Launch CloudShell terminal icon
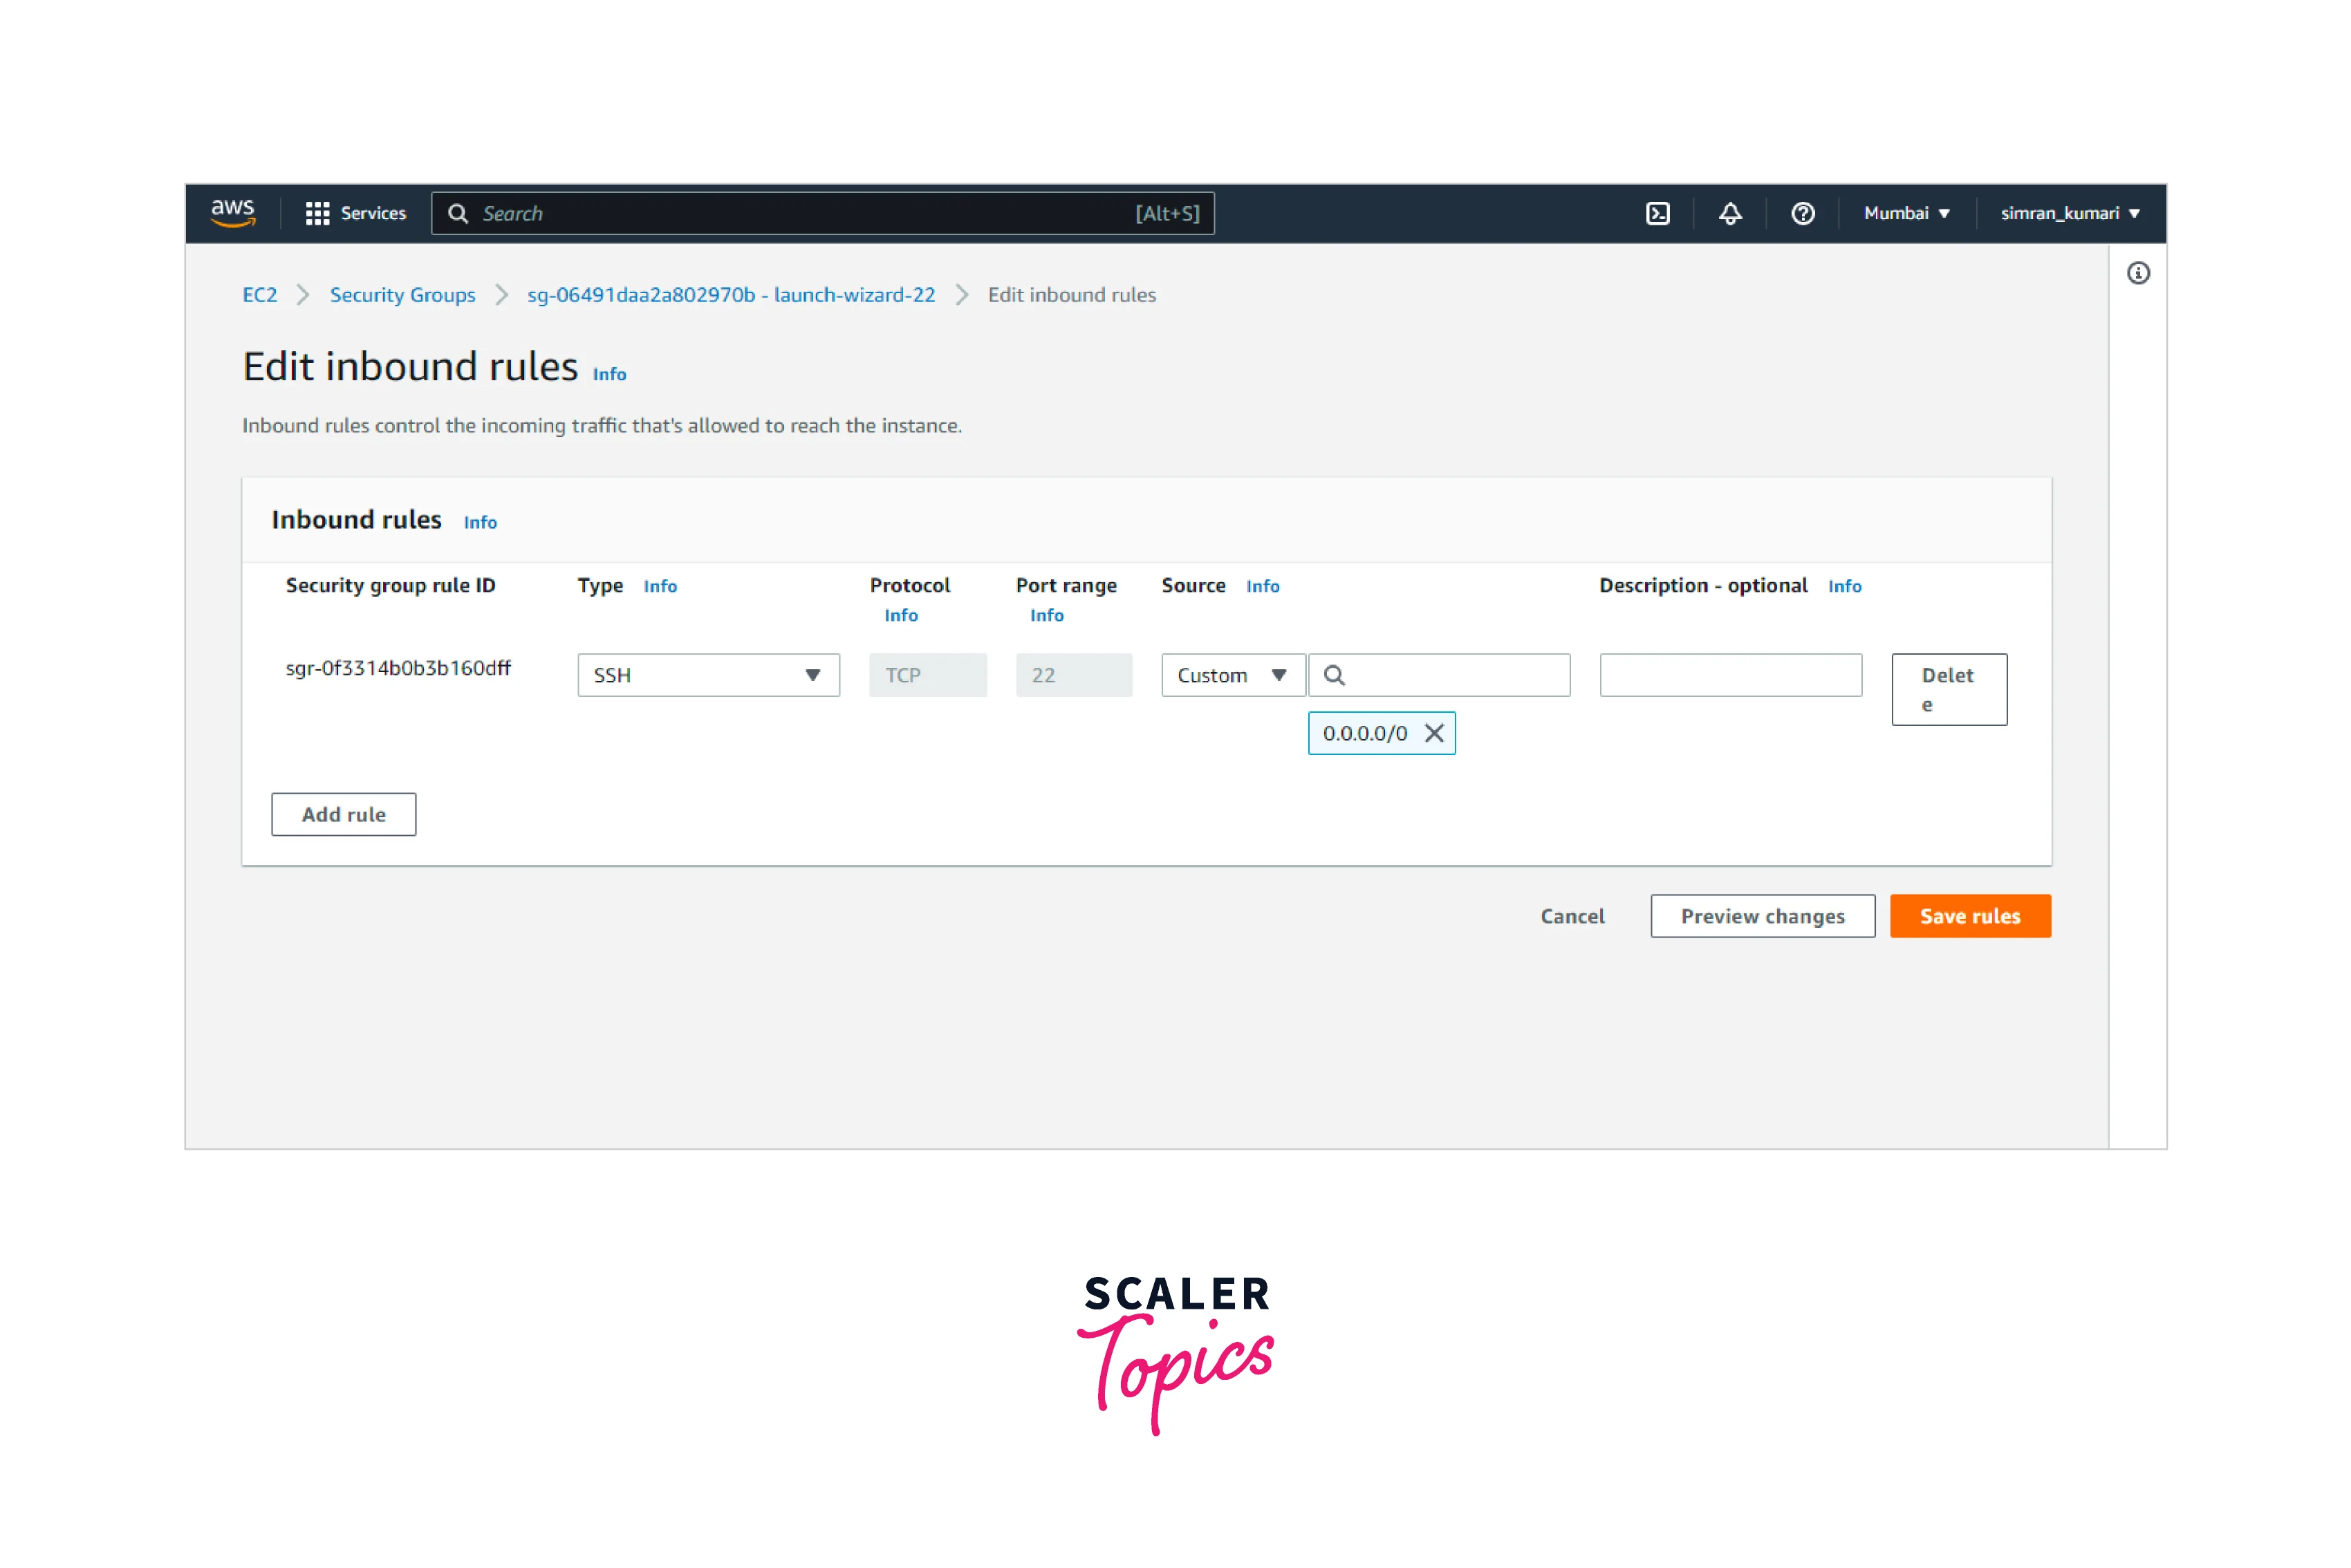Image resolution: width=2351 pixels, height=1568 pixels. point(1657,213)
